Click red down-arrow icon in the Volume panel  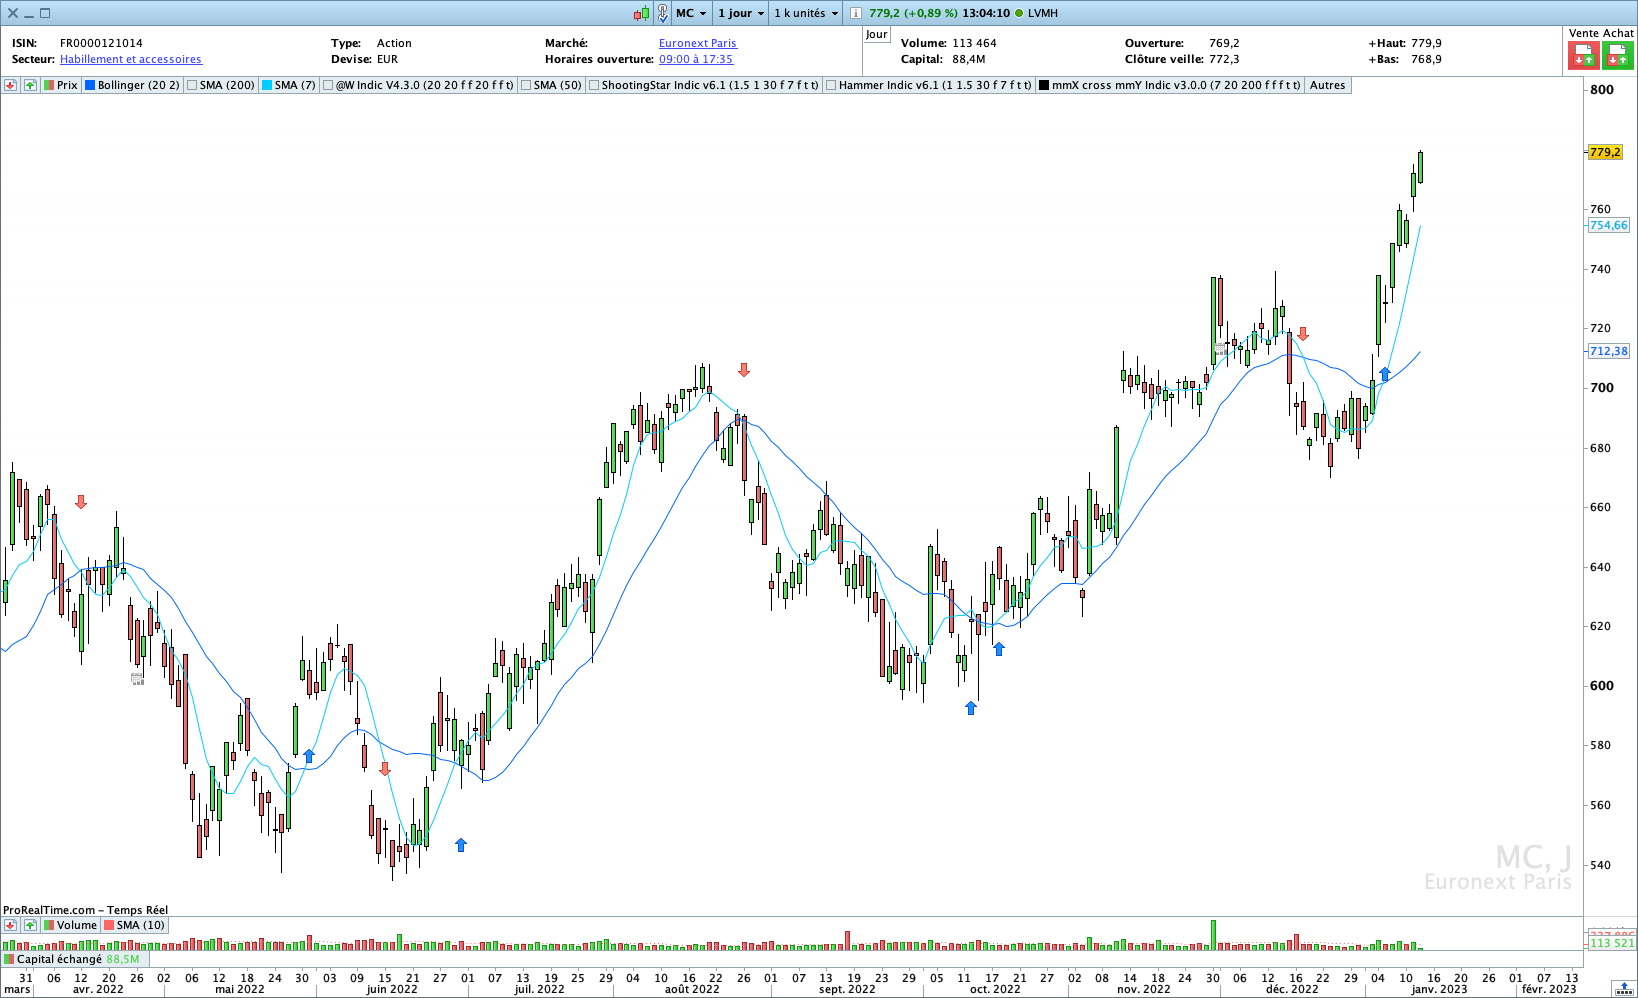[10, 925]
